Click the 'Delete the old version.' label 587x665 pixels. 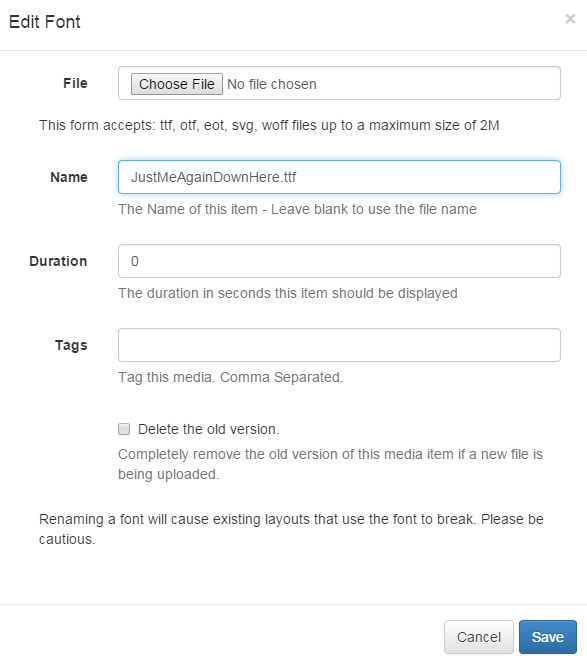click(x=209, y=429)
